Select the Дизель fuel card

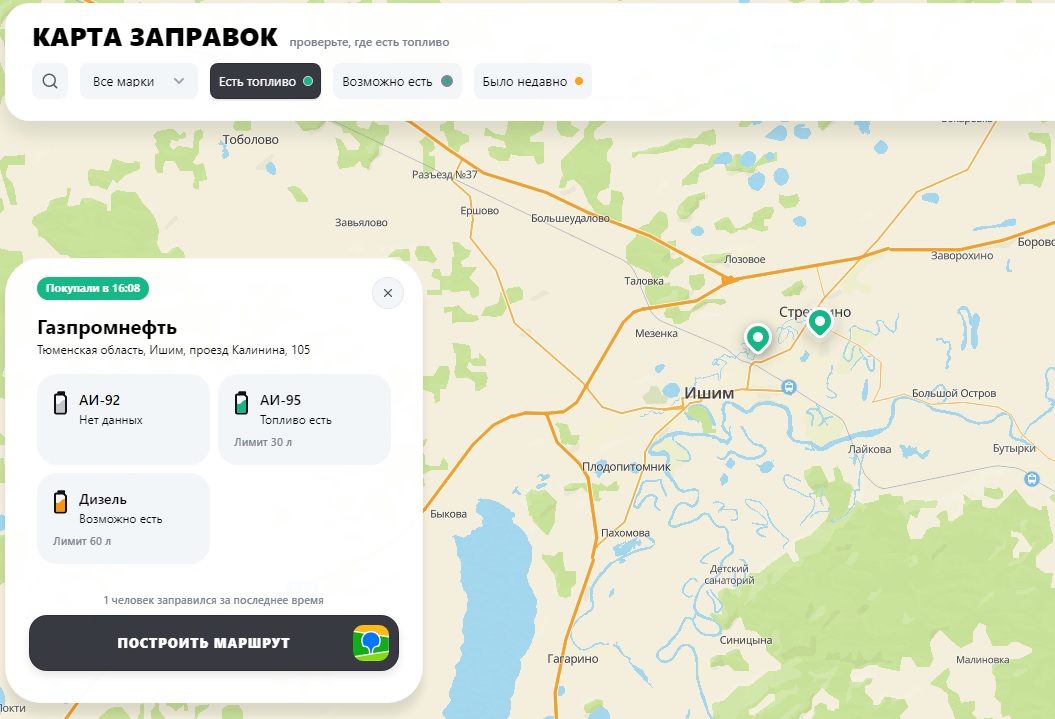click(x=123, y=518)
